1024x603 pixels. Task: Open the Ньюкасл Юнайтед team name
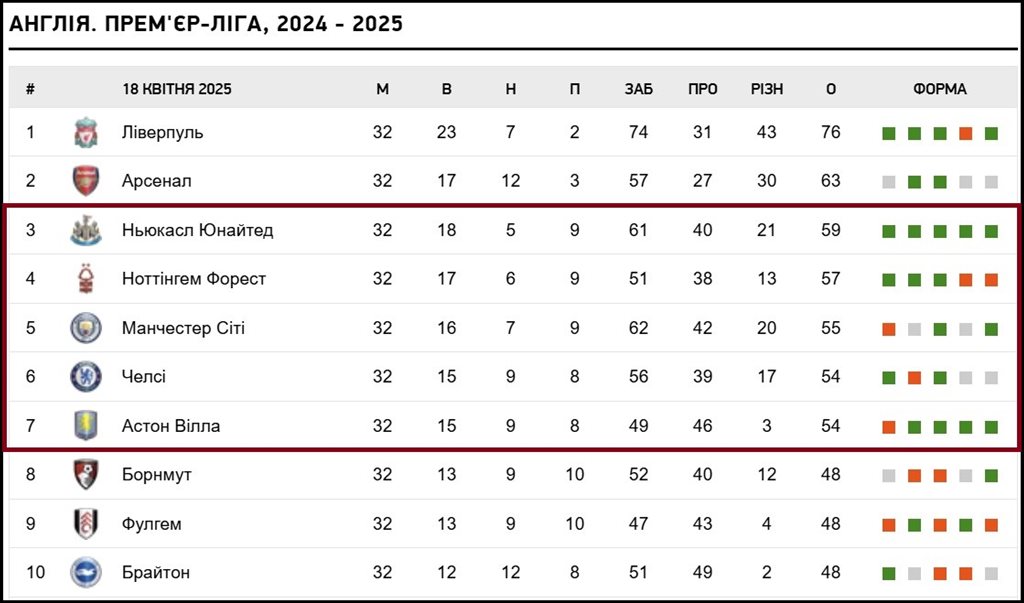197,231
